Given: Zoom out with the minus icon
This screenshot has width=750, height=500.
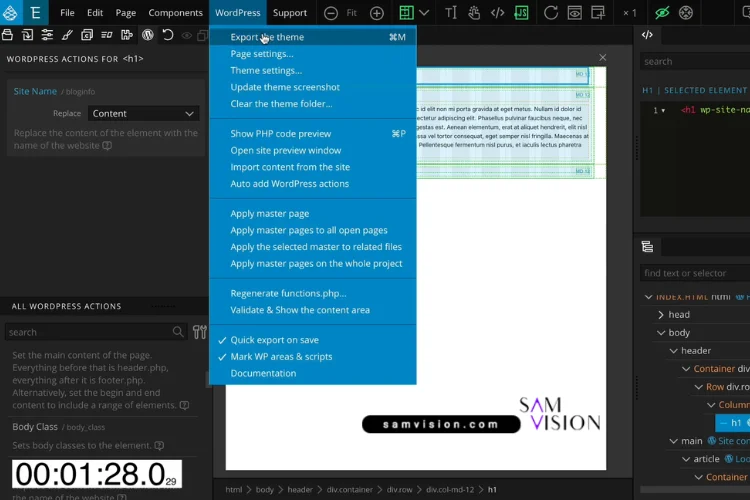Looking at the screenshot, I should pos(331,13).
